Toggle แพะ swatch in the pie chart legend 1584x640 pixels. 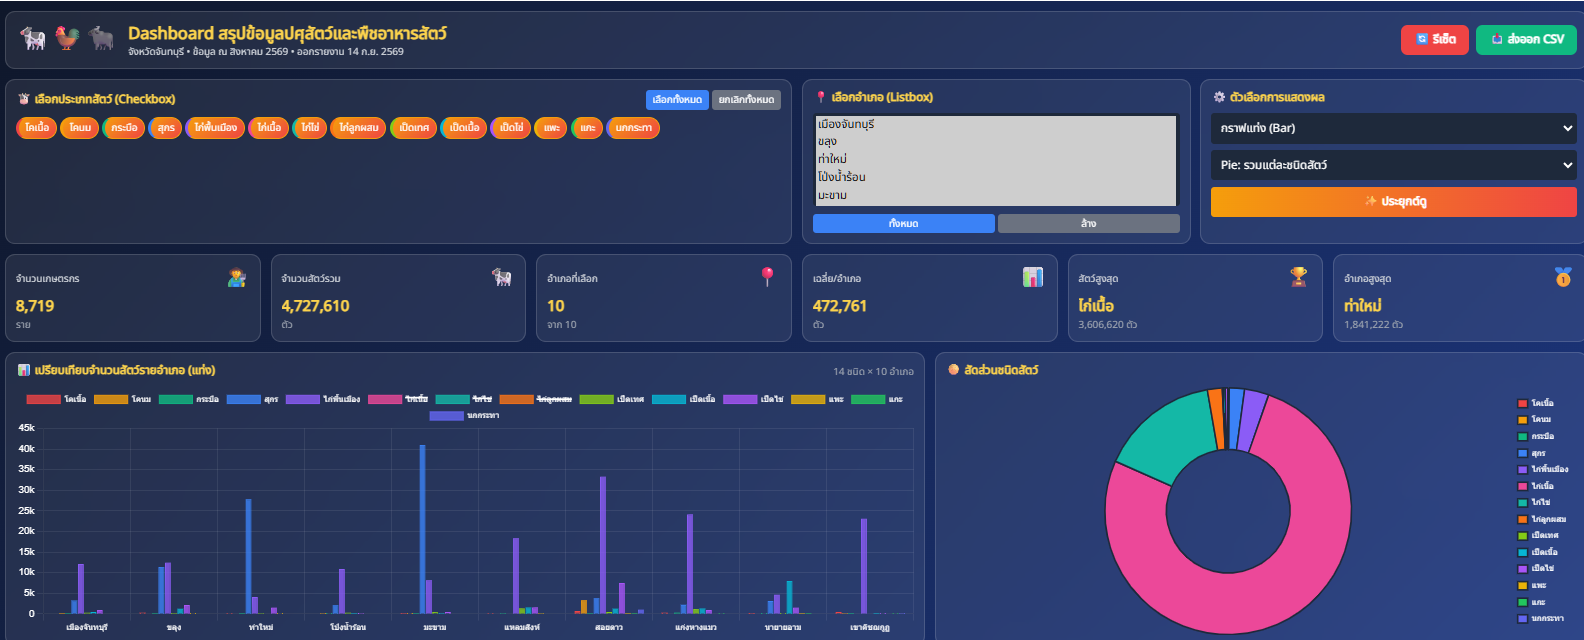[x=1523, y=585]
